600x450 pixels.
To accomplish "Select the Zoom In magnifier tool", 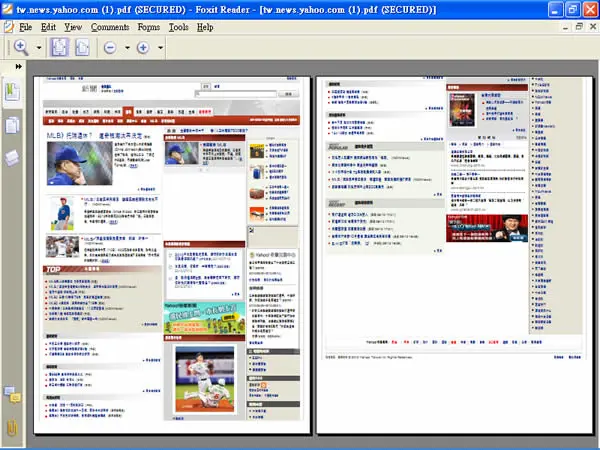I will 21,47.
